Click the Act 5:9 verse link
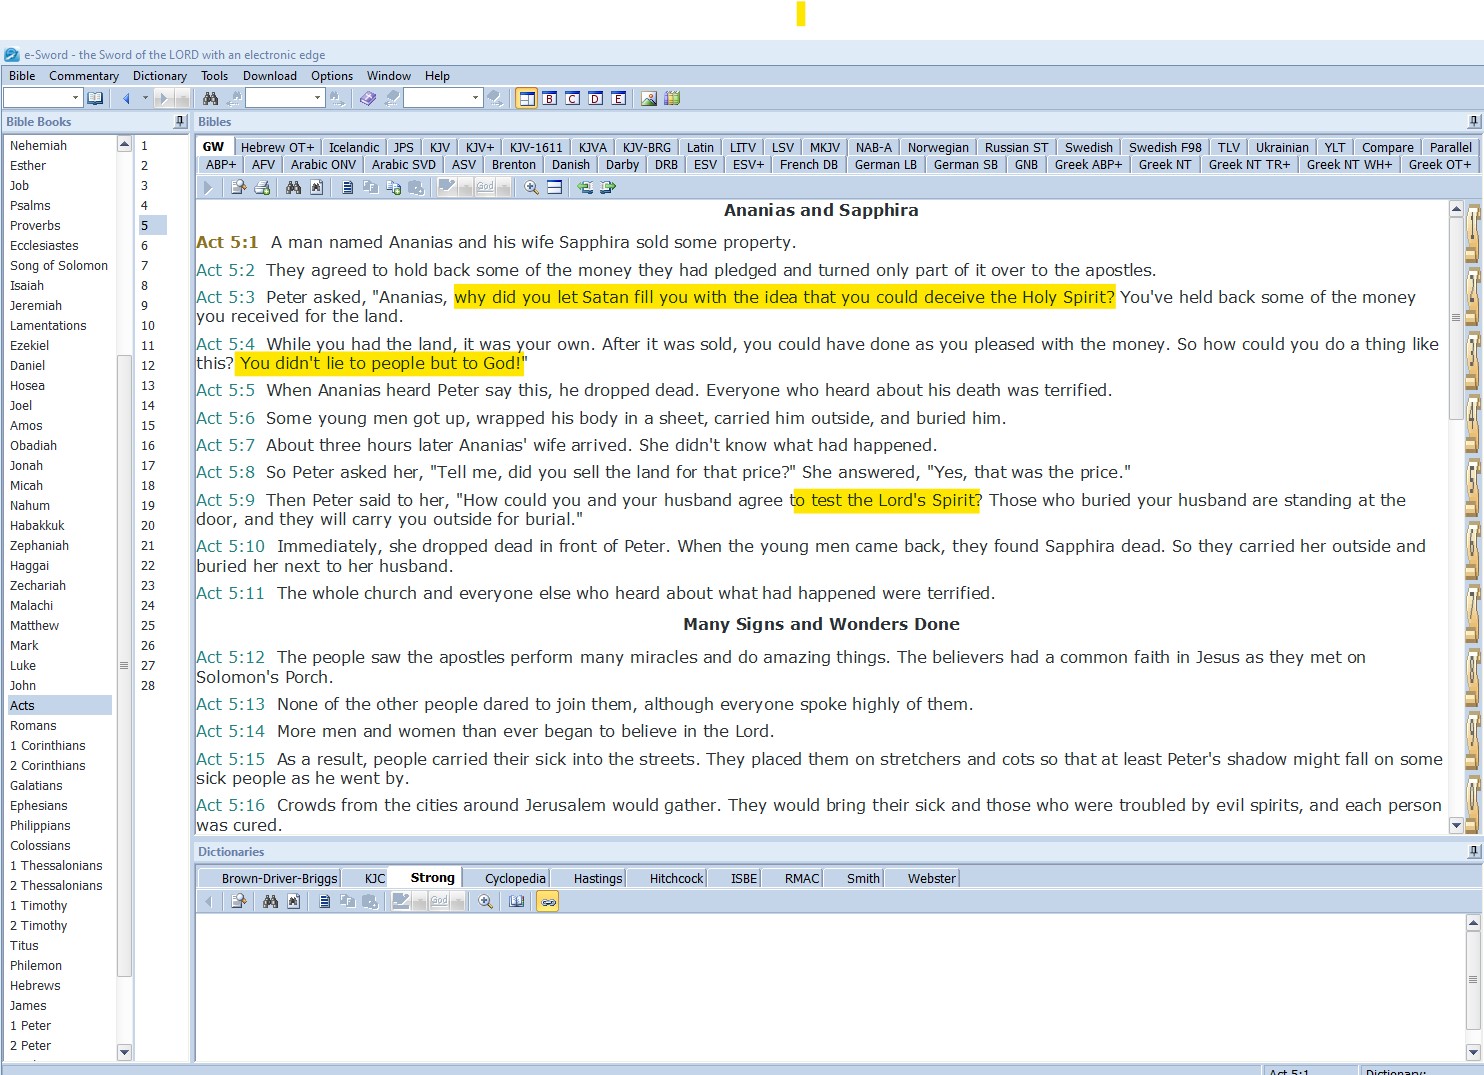The height and width of the screenshot is (1075, 1484). tap(225, 500)
